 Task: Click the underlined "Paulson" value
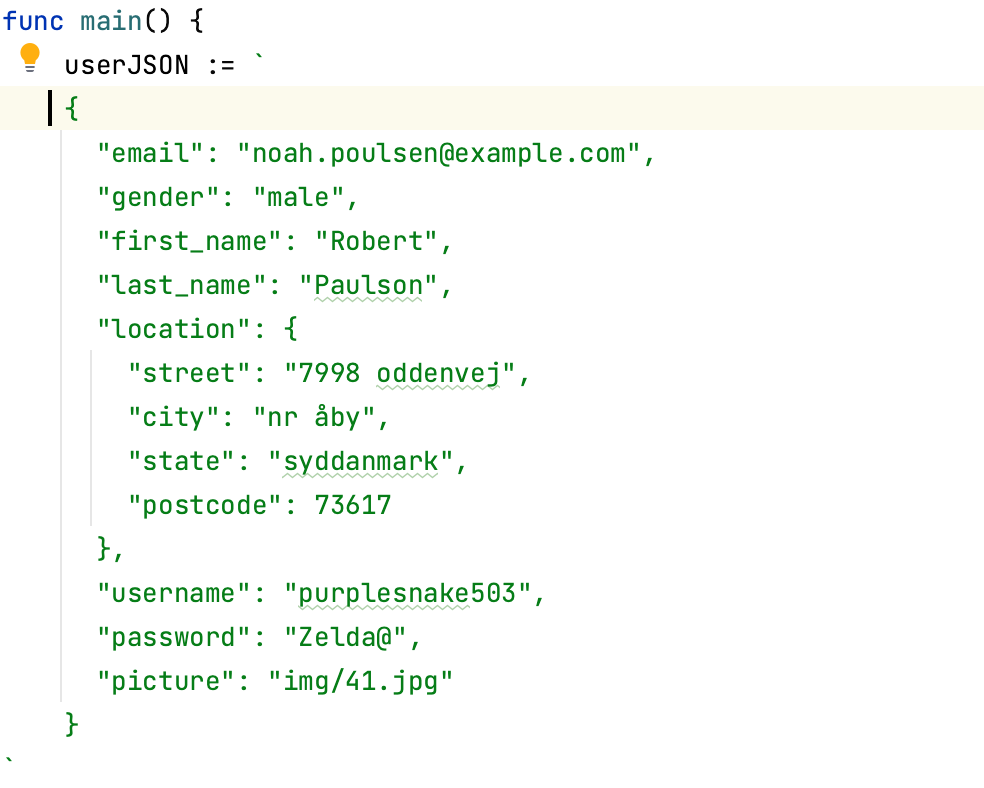tap(368, 285)
